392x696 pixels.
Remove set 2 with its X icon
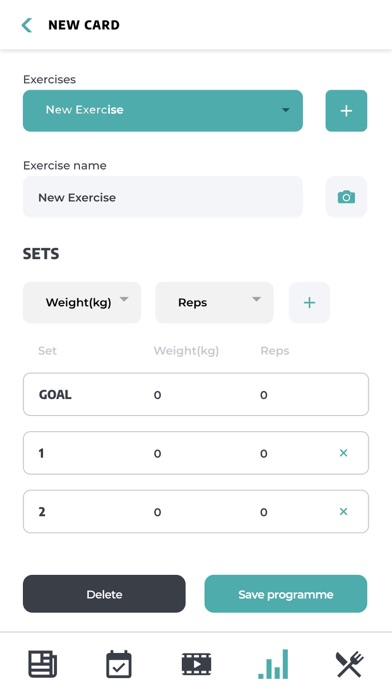[x=343, y=511]
